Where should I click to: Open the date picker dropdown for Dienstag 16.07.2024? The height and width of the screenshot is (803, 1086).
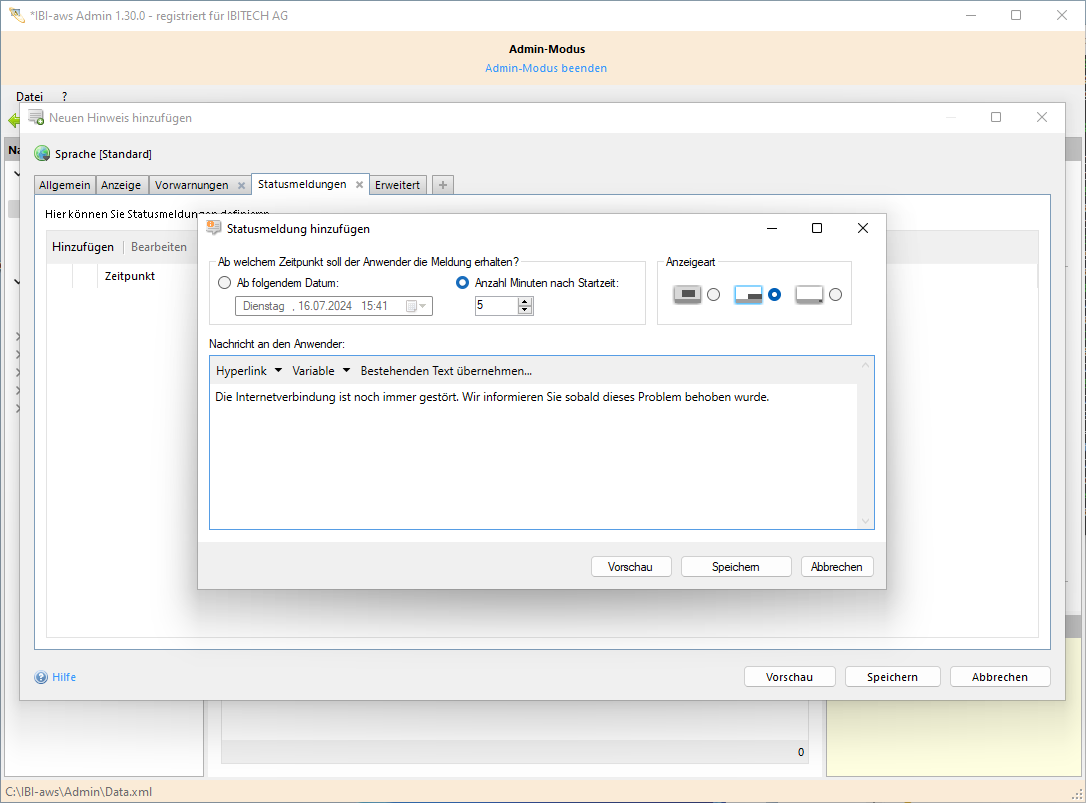coord(422,305)
